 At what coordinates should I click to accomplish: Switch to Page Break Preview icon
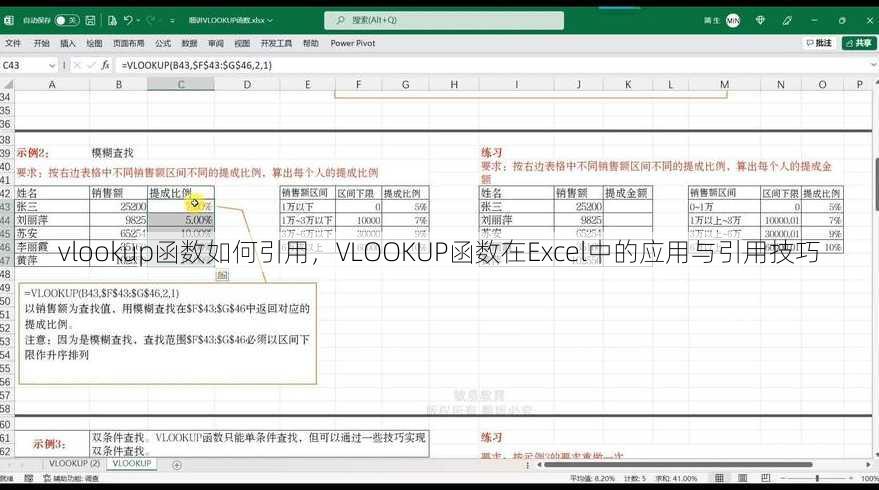(x=765, y=478)
